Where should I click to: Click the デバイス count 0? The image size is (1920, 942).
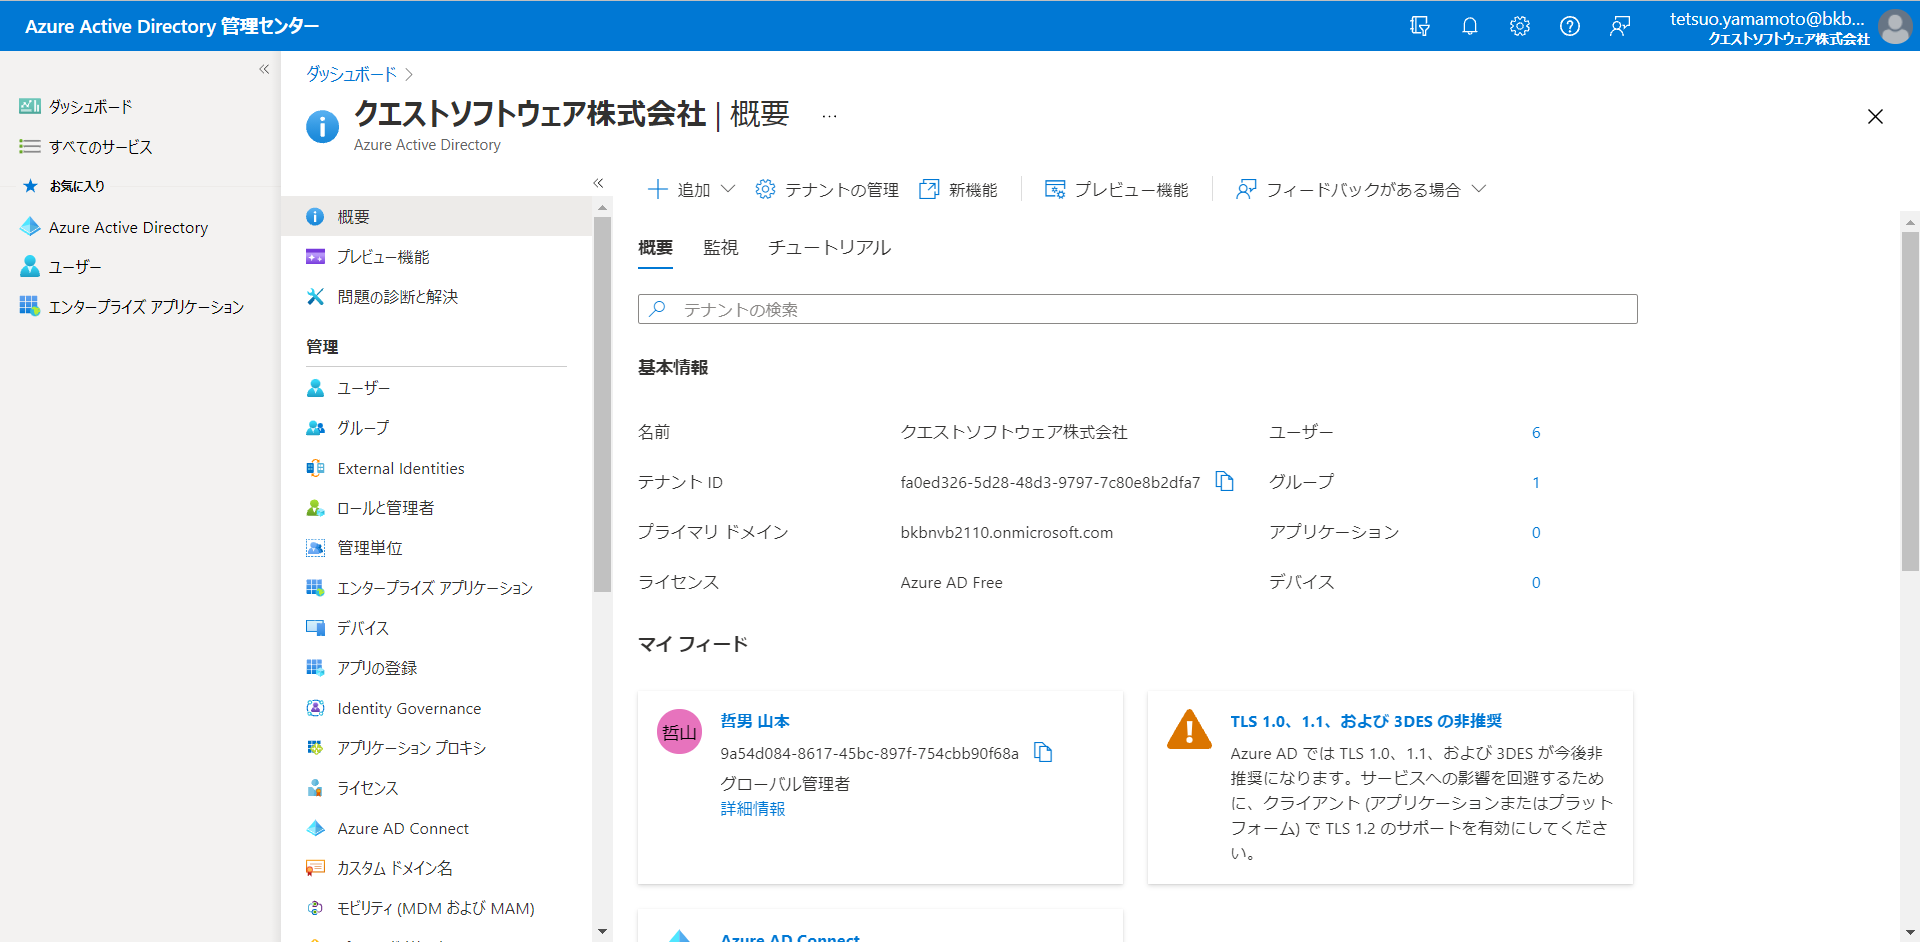point(1536,582)
